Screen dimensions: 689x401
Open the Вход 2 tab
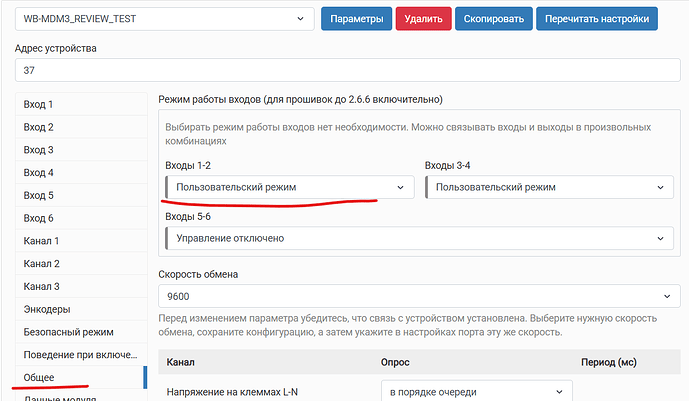pyautogui.click(x=81, y=127)
